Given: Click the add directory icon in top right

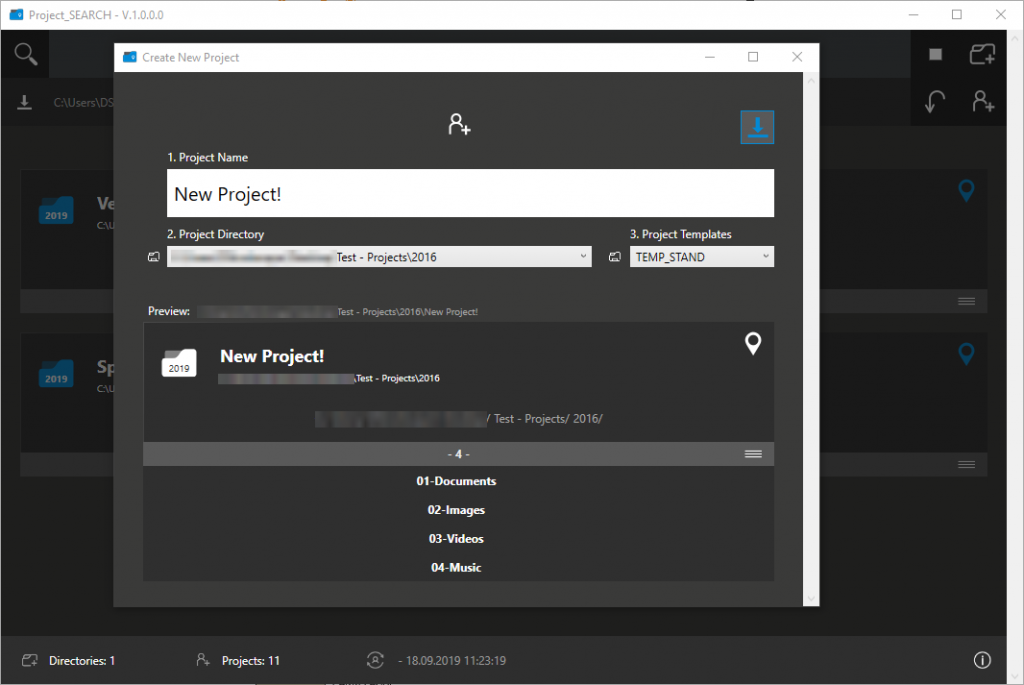Looking at the screenshot, I should (x=982, y=55).
